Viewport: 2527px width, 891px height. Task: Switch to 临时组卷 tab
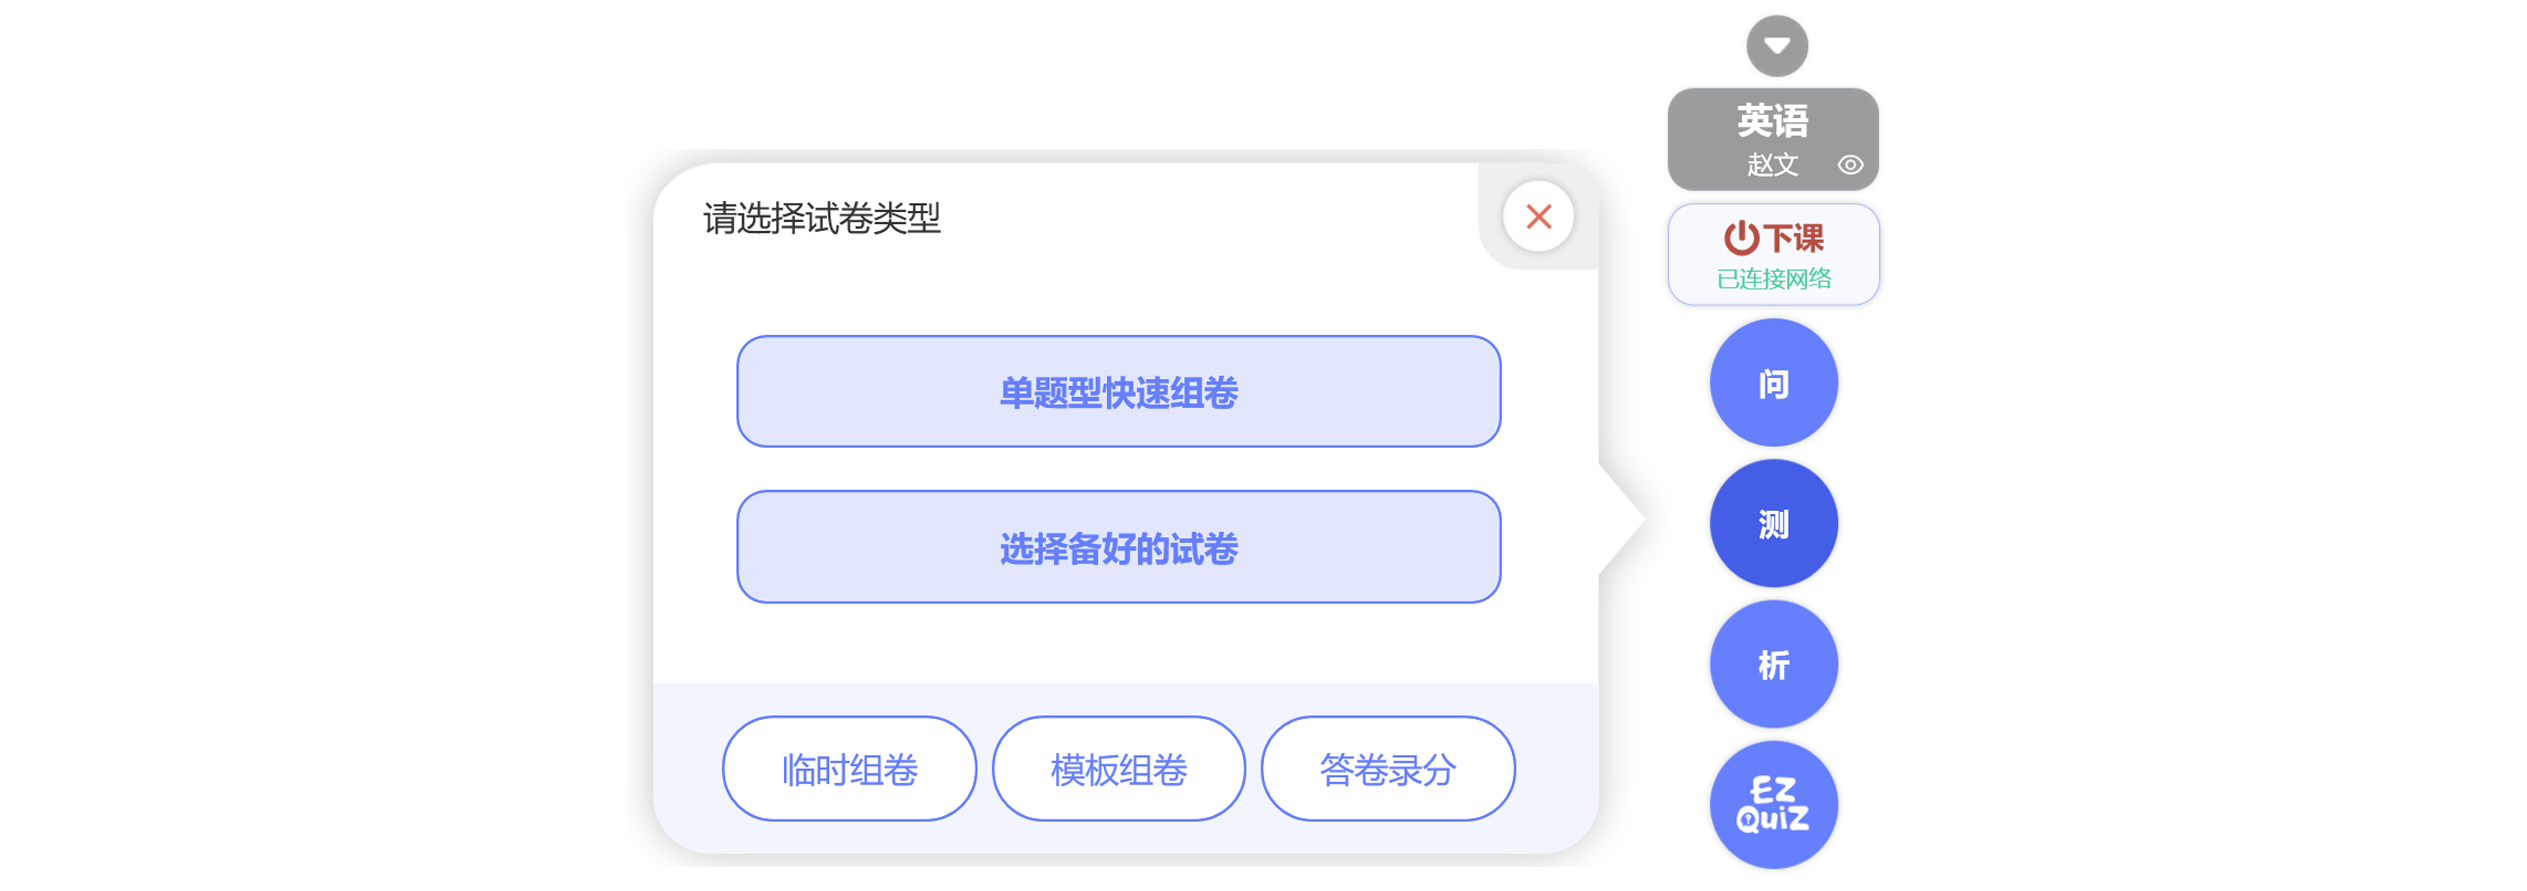(x=849, y=769)
